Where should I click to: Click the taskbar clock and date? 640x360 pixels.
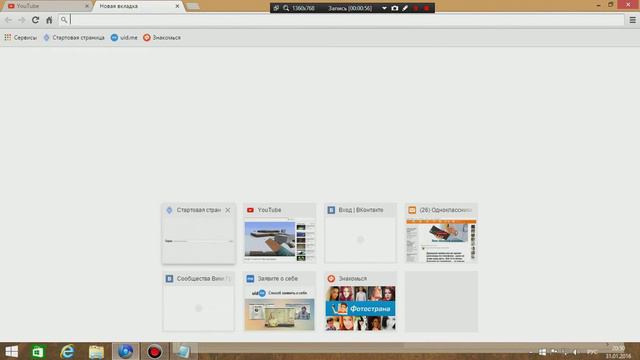(x=618, y=352)
